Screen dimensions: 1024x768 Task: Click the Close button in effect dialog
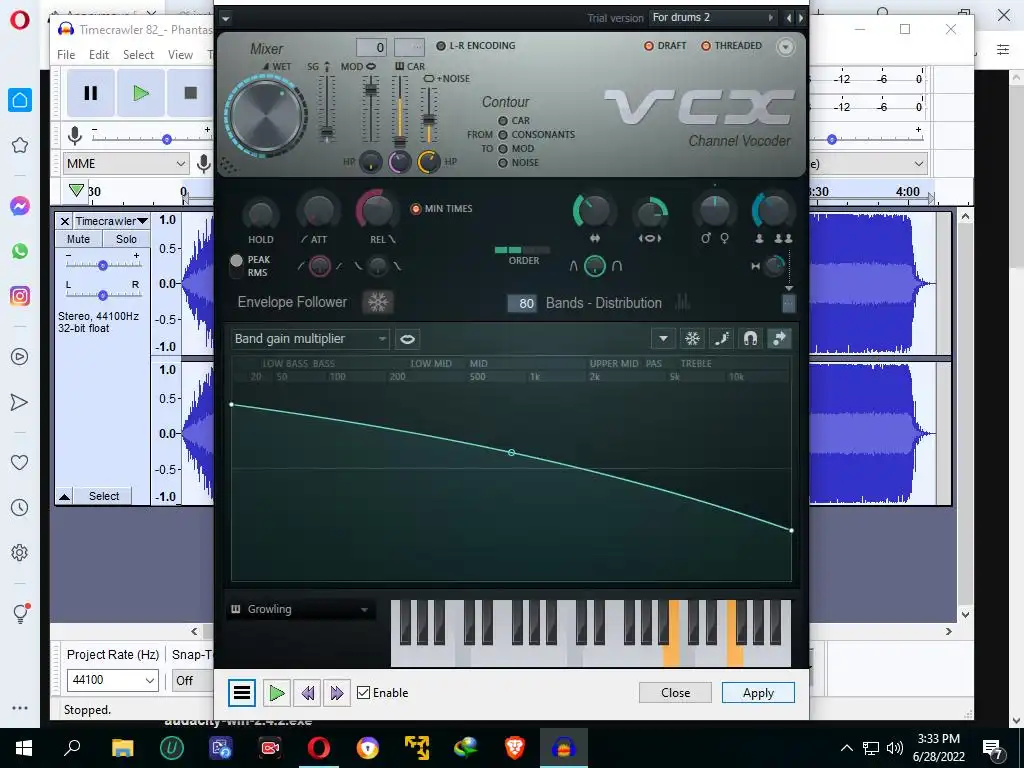(675, 692)
